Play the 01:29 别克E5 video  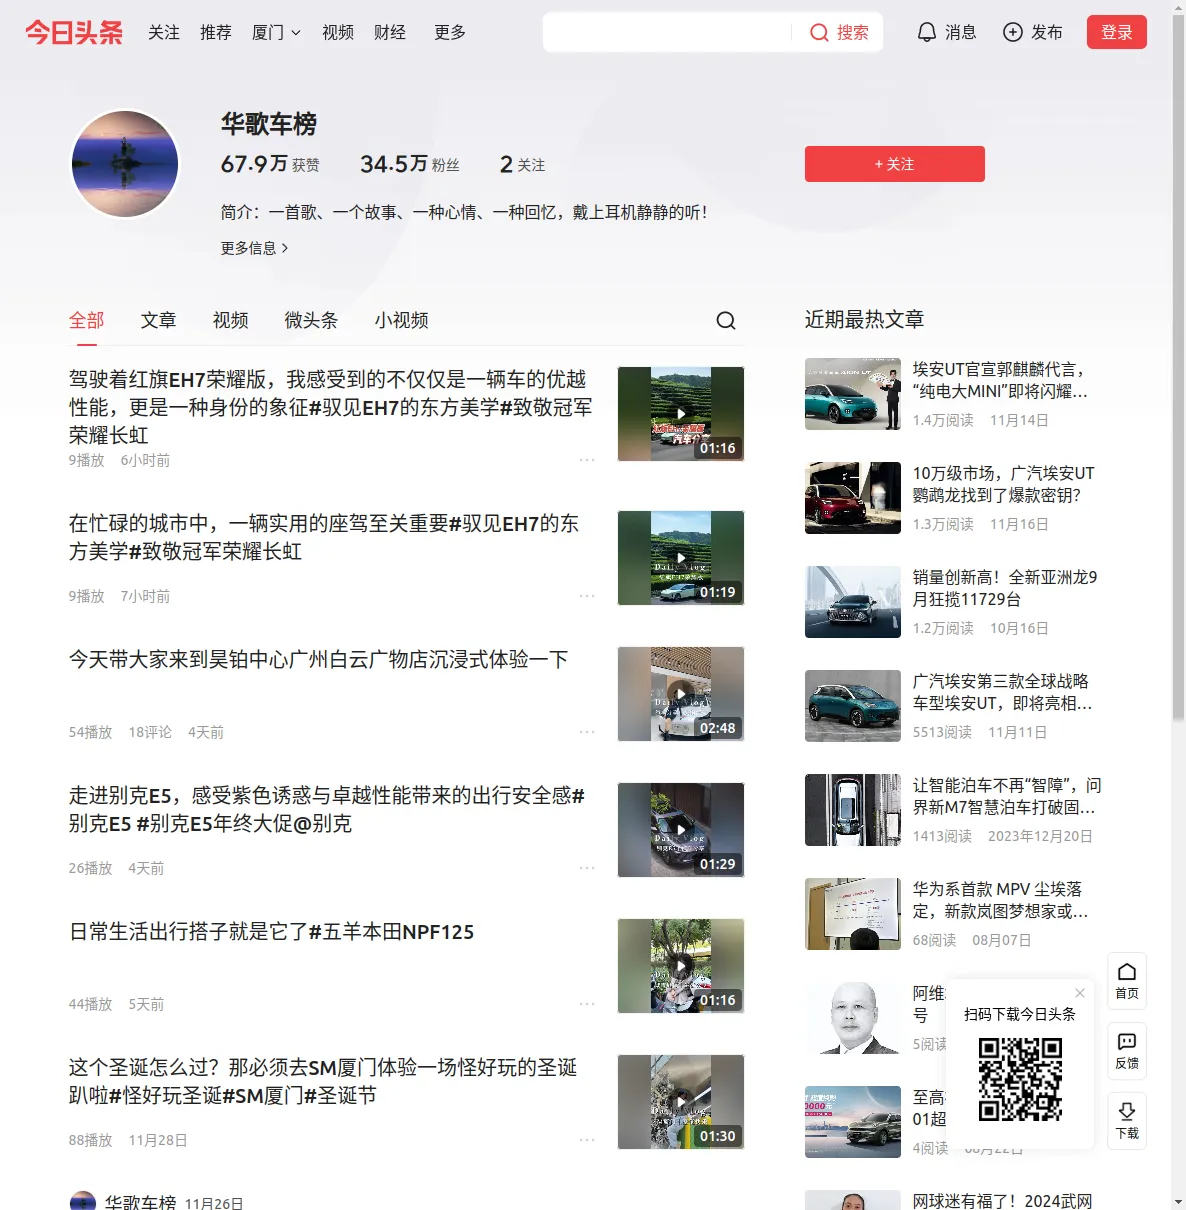click(x=681, y=830)
